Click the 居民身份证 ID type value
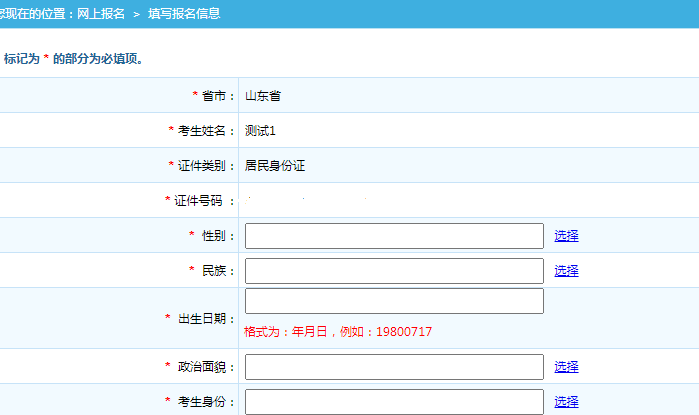 pyautogui.click(x=275, y=166)
